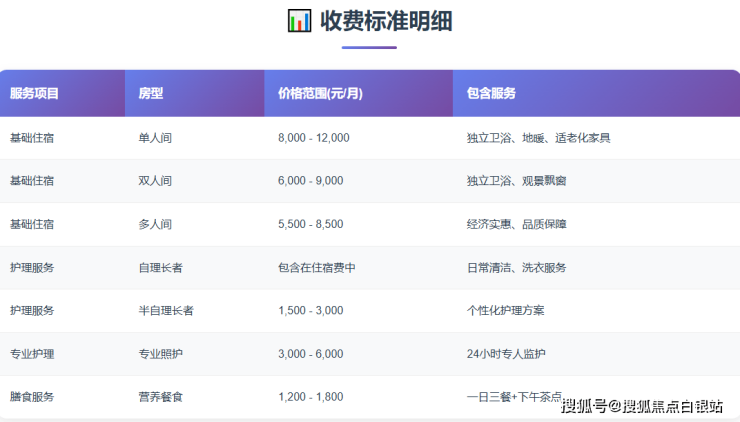
Task: Click the 营养餐食 cell
Action: click(160, 397)
